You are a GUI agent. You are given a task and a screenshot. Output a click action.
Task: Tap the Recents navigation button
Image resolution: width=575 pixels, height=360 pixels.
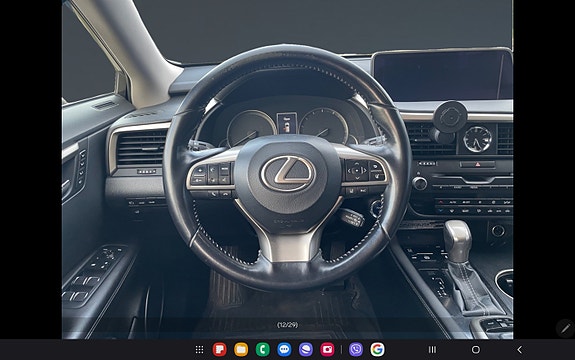pyautogui.click(x=432, y=350)
